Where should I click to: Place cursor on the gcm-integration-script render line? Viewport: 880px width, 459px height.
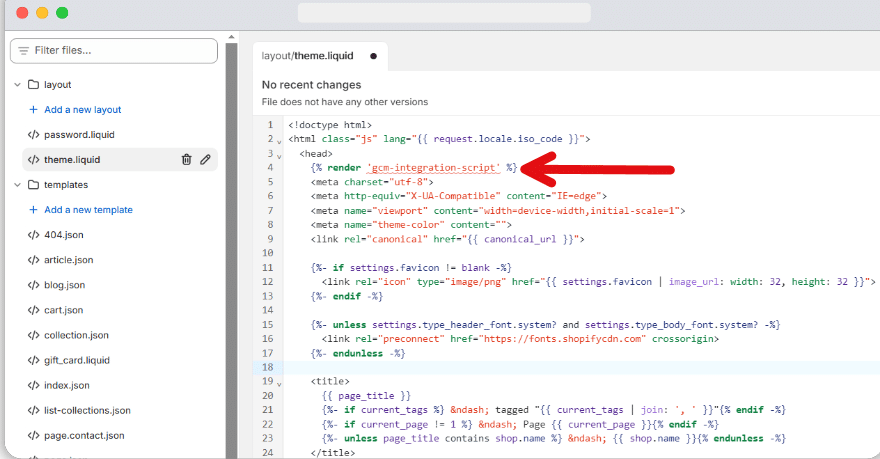[x=414, y=168]
